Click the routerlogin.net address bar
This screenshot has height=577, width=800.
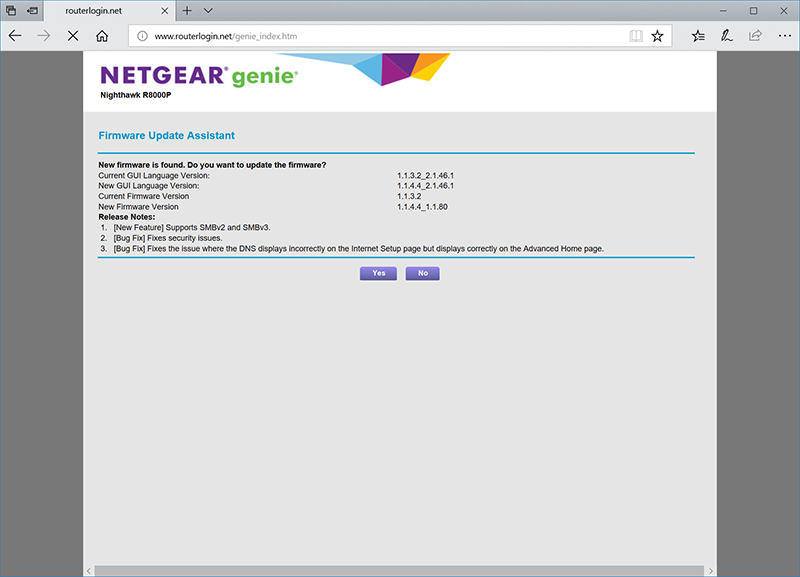tap(380, 36)
